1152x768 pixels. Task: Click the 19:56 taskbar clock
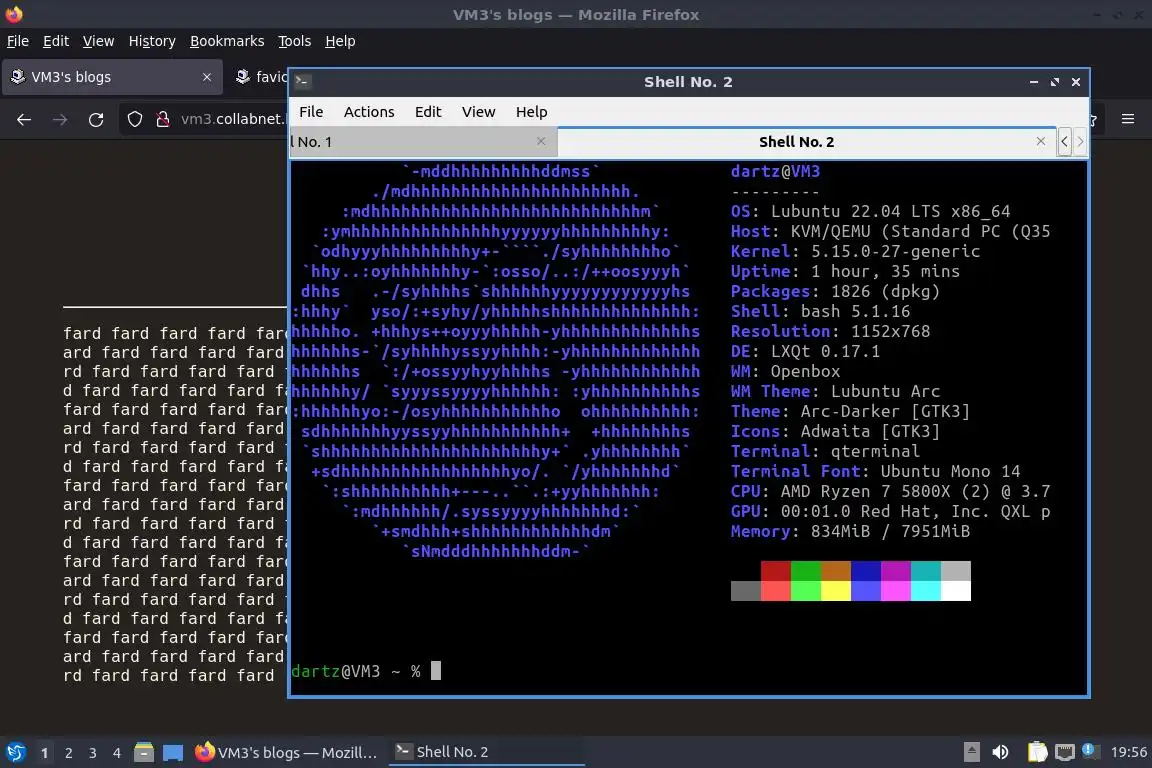(x=1128, y=752)
